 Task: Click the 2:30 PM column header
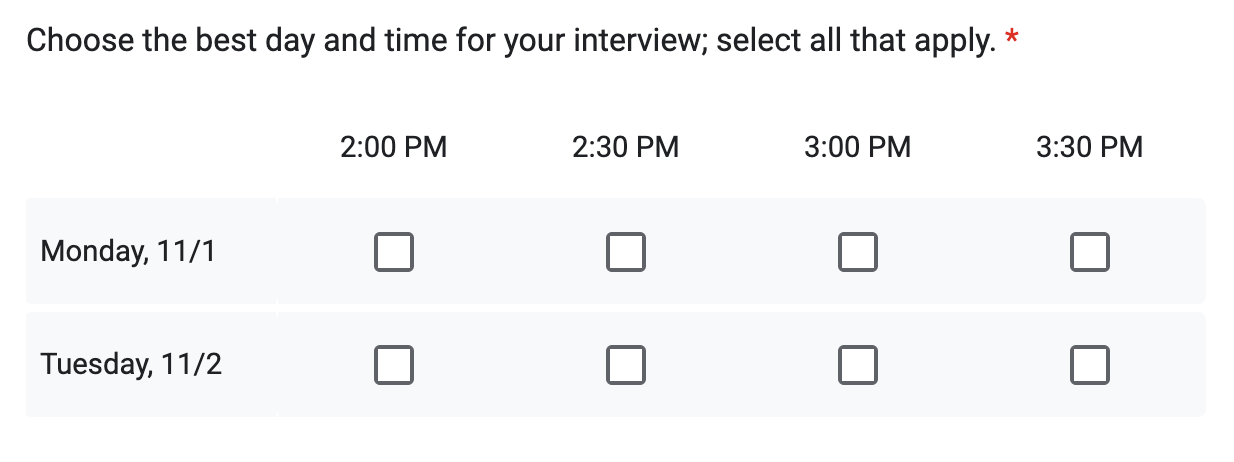(x=626, y=148)
